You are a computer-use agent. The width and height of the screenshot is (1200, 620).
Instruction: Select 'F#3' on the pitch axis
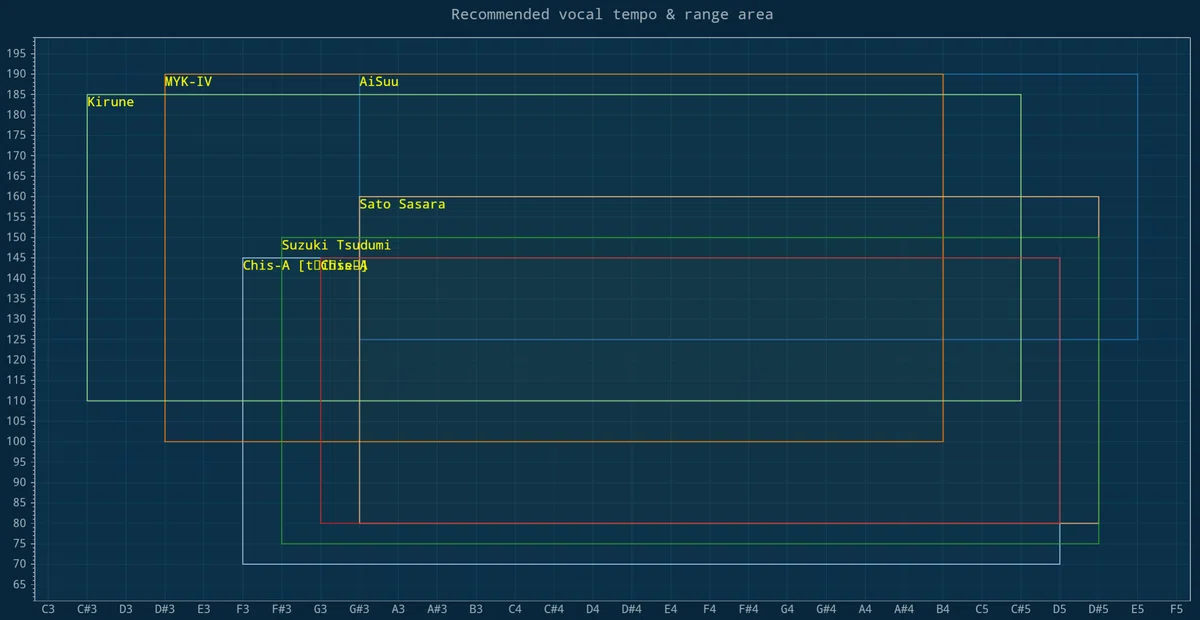[x=282, y=608]
